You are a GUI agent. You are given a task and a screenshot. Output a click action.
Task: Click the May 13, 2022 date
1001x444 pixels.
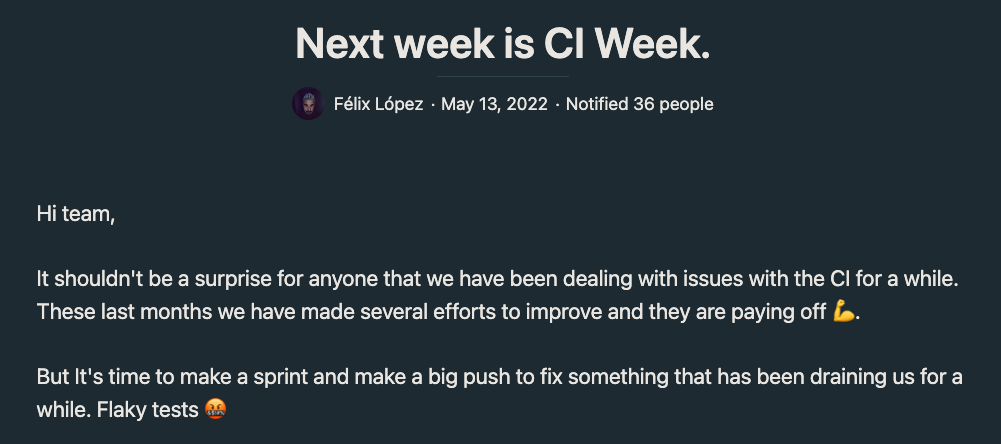[494, 104]
